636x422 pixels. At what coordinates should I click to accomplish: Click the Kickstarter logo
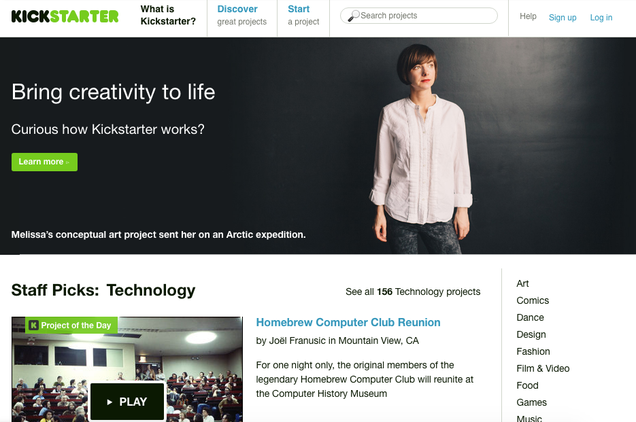pos(65,16)
